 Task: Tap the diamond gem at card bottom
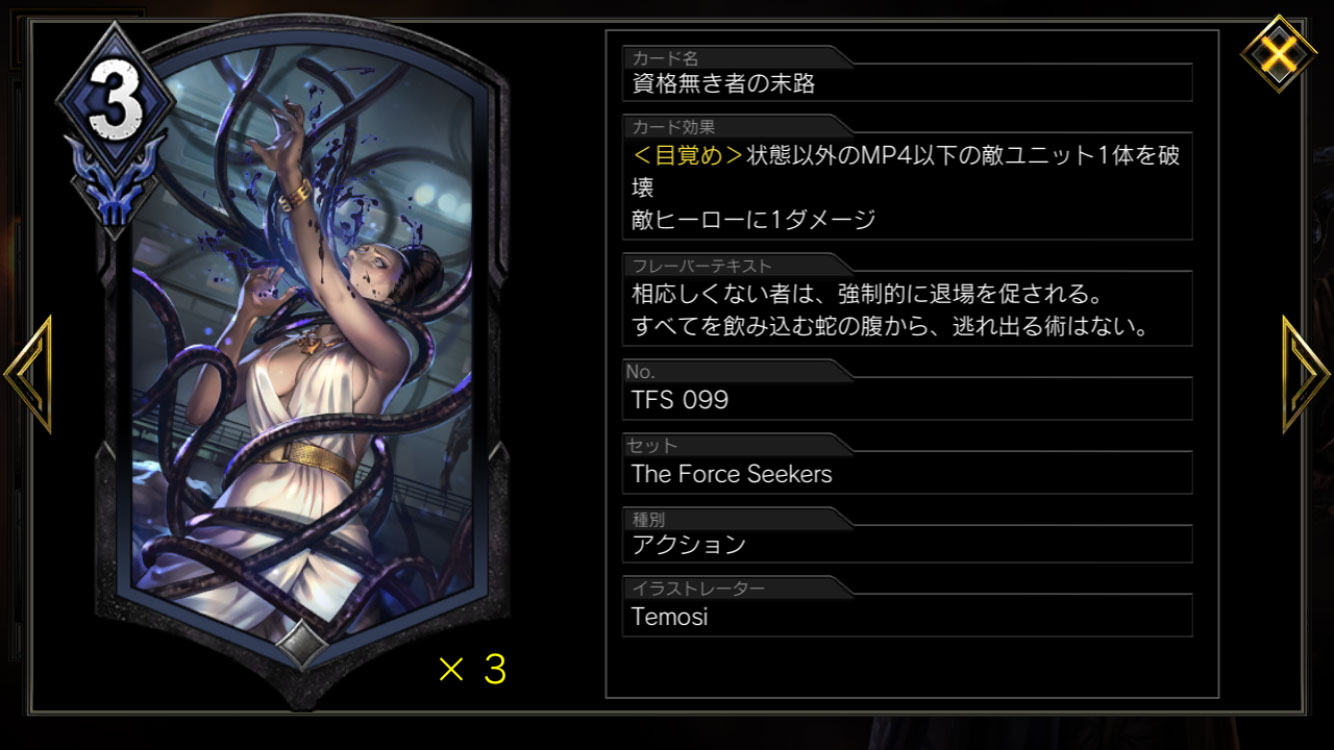point(302,643)
